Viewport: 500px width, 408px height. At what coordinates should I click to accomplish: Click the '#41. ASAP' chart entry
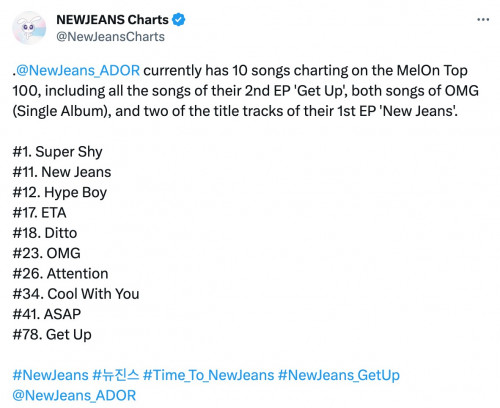point(47,314)
